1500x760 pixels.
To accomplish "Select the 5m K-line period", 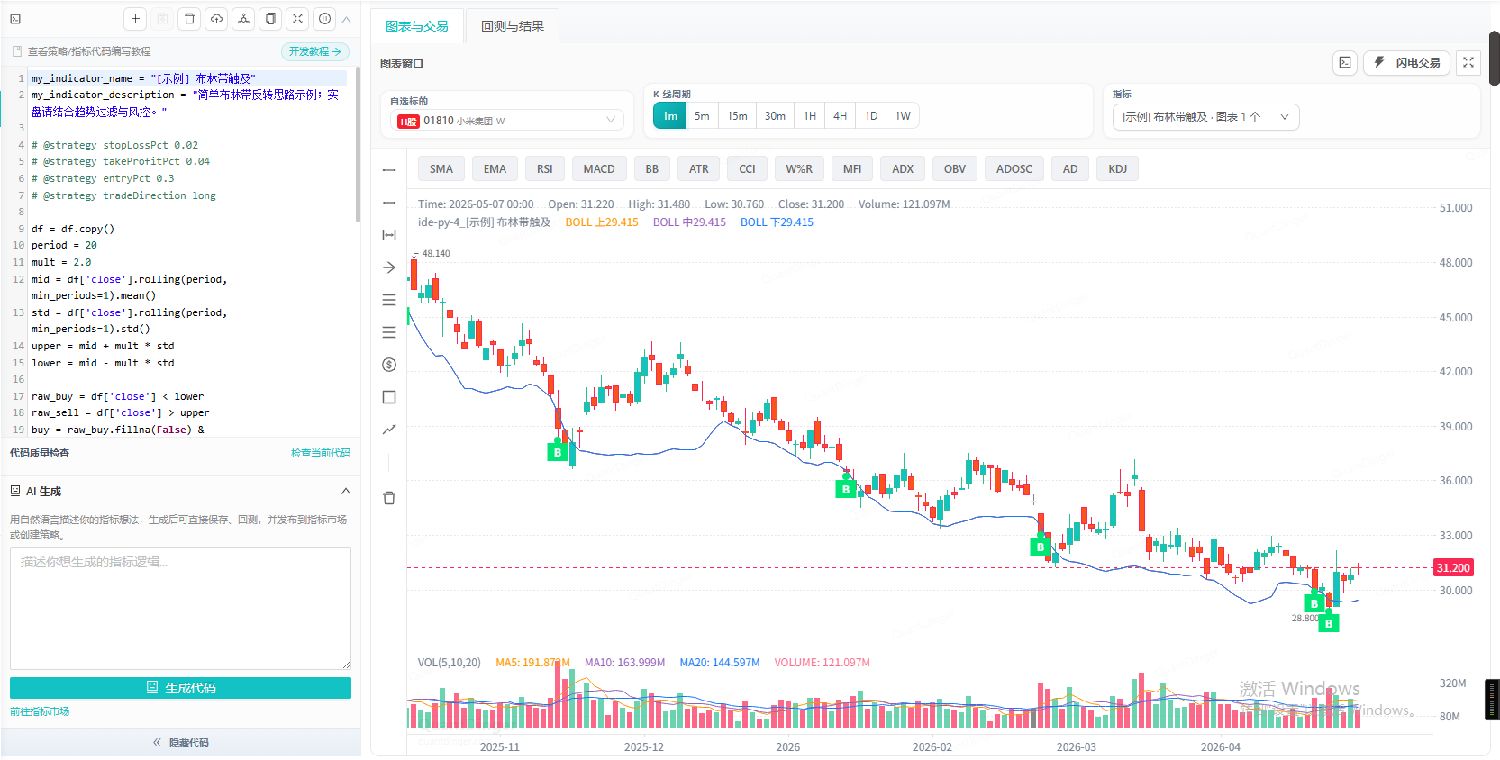I will [x=702, y=116].
